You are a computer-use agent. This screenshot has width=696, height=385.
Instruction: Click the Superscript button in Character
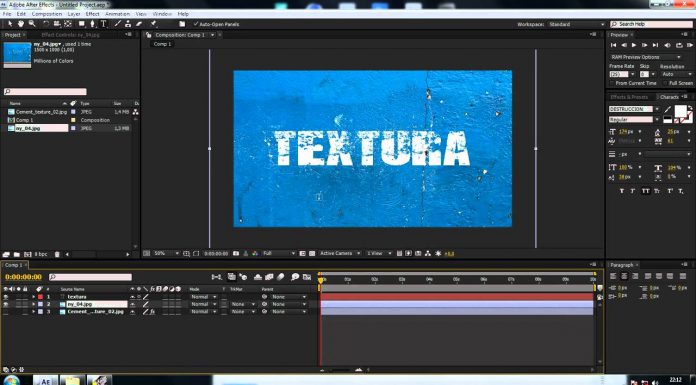click(669, 191)
